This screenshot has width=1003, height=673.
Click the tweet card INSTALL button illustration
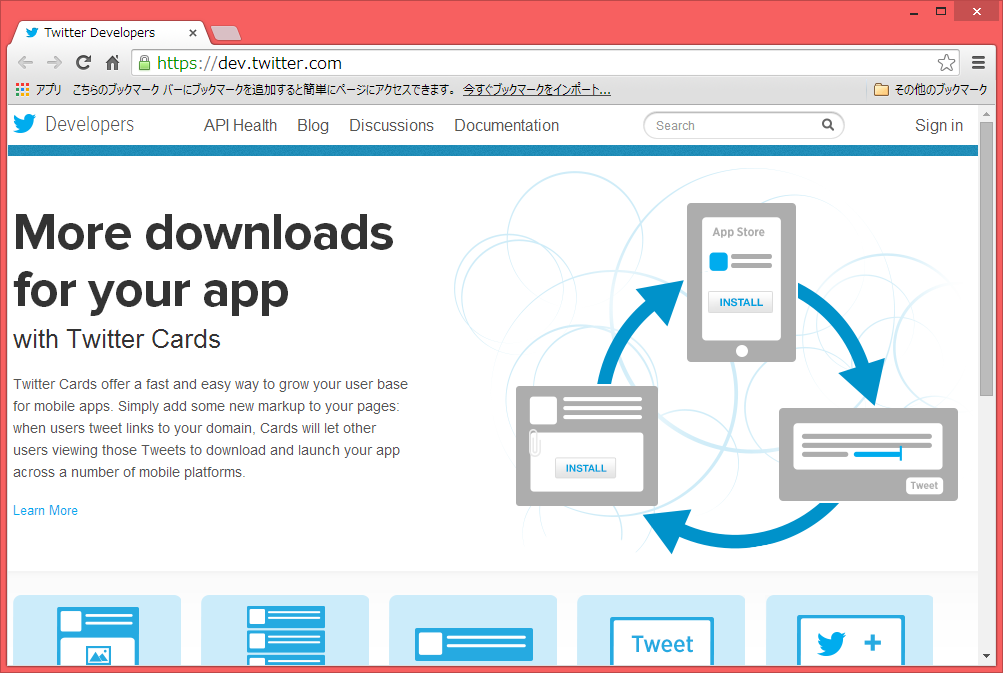coord(585,468)
